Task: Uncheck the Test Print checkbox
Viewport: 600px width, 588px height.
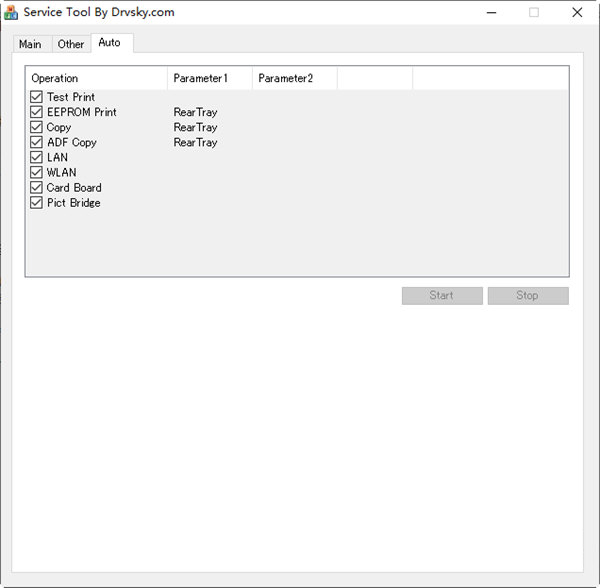Action: point(37,97)
